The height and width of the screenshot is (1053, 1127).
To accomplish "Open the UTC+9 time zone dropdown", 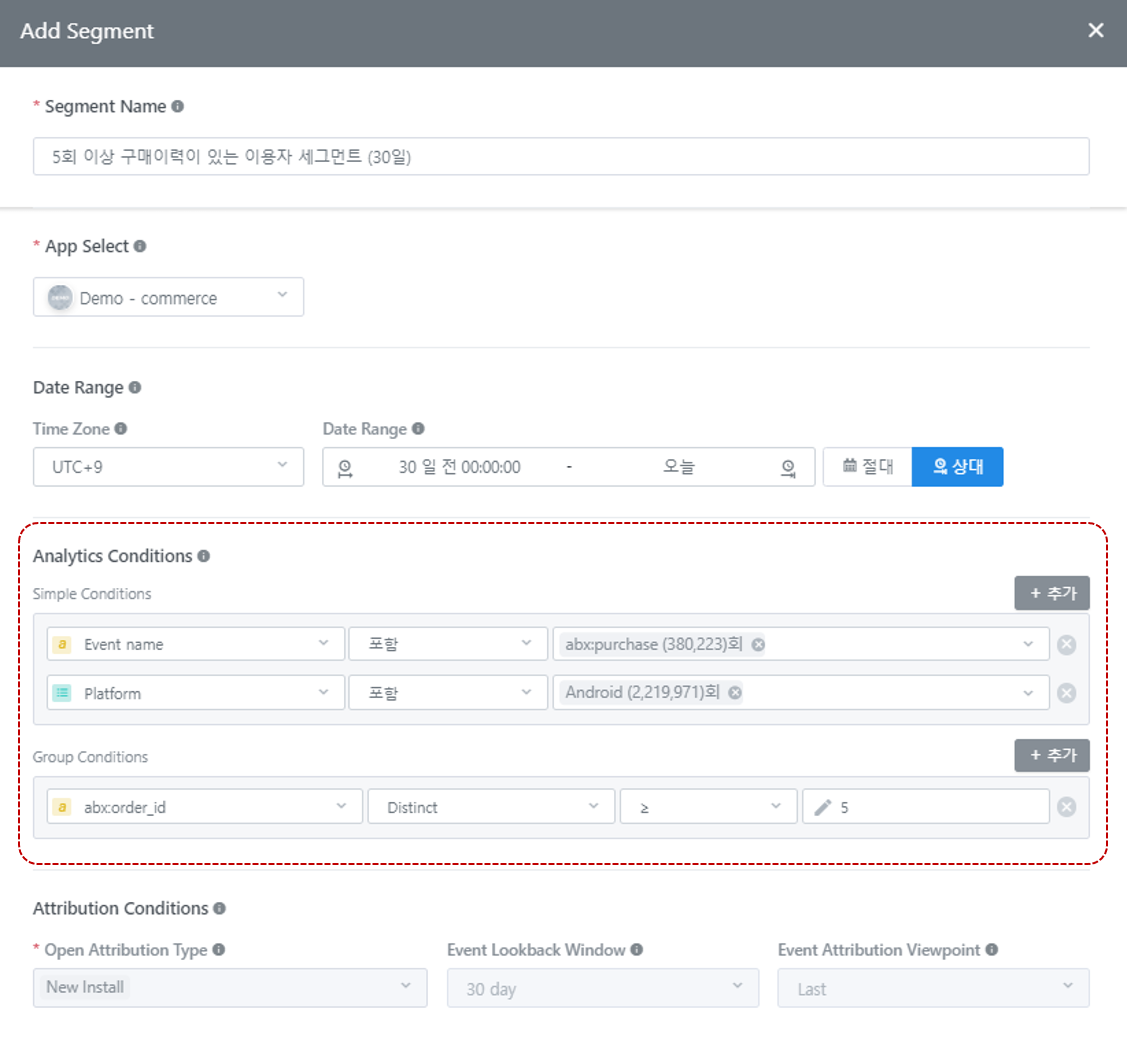I will [168, 467].
